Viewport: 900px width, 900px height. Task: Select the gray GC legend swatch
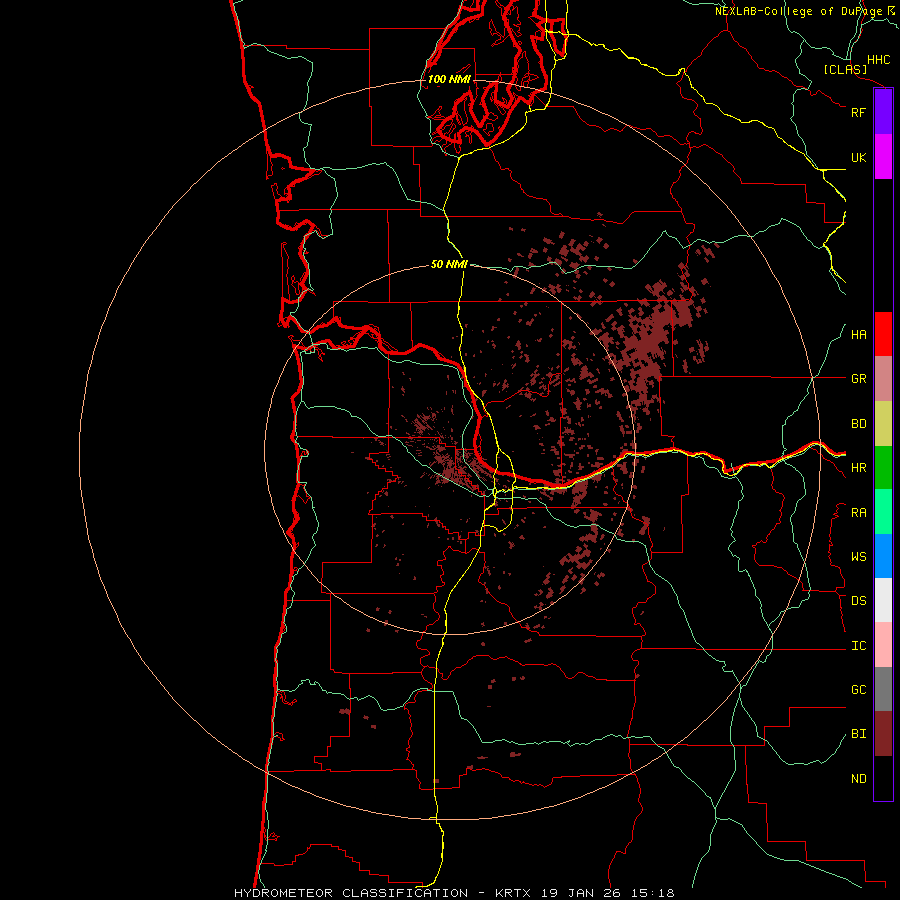883,689
